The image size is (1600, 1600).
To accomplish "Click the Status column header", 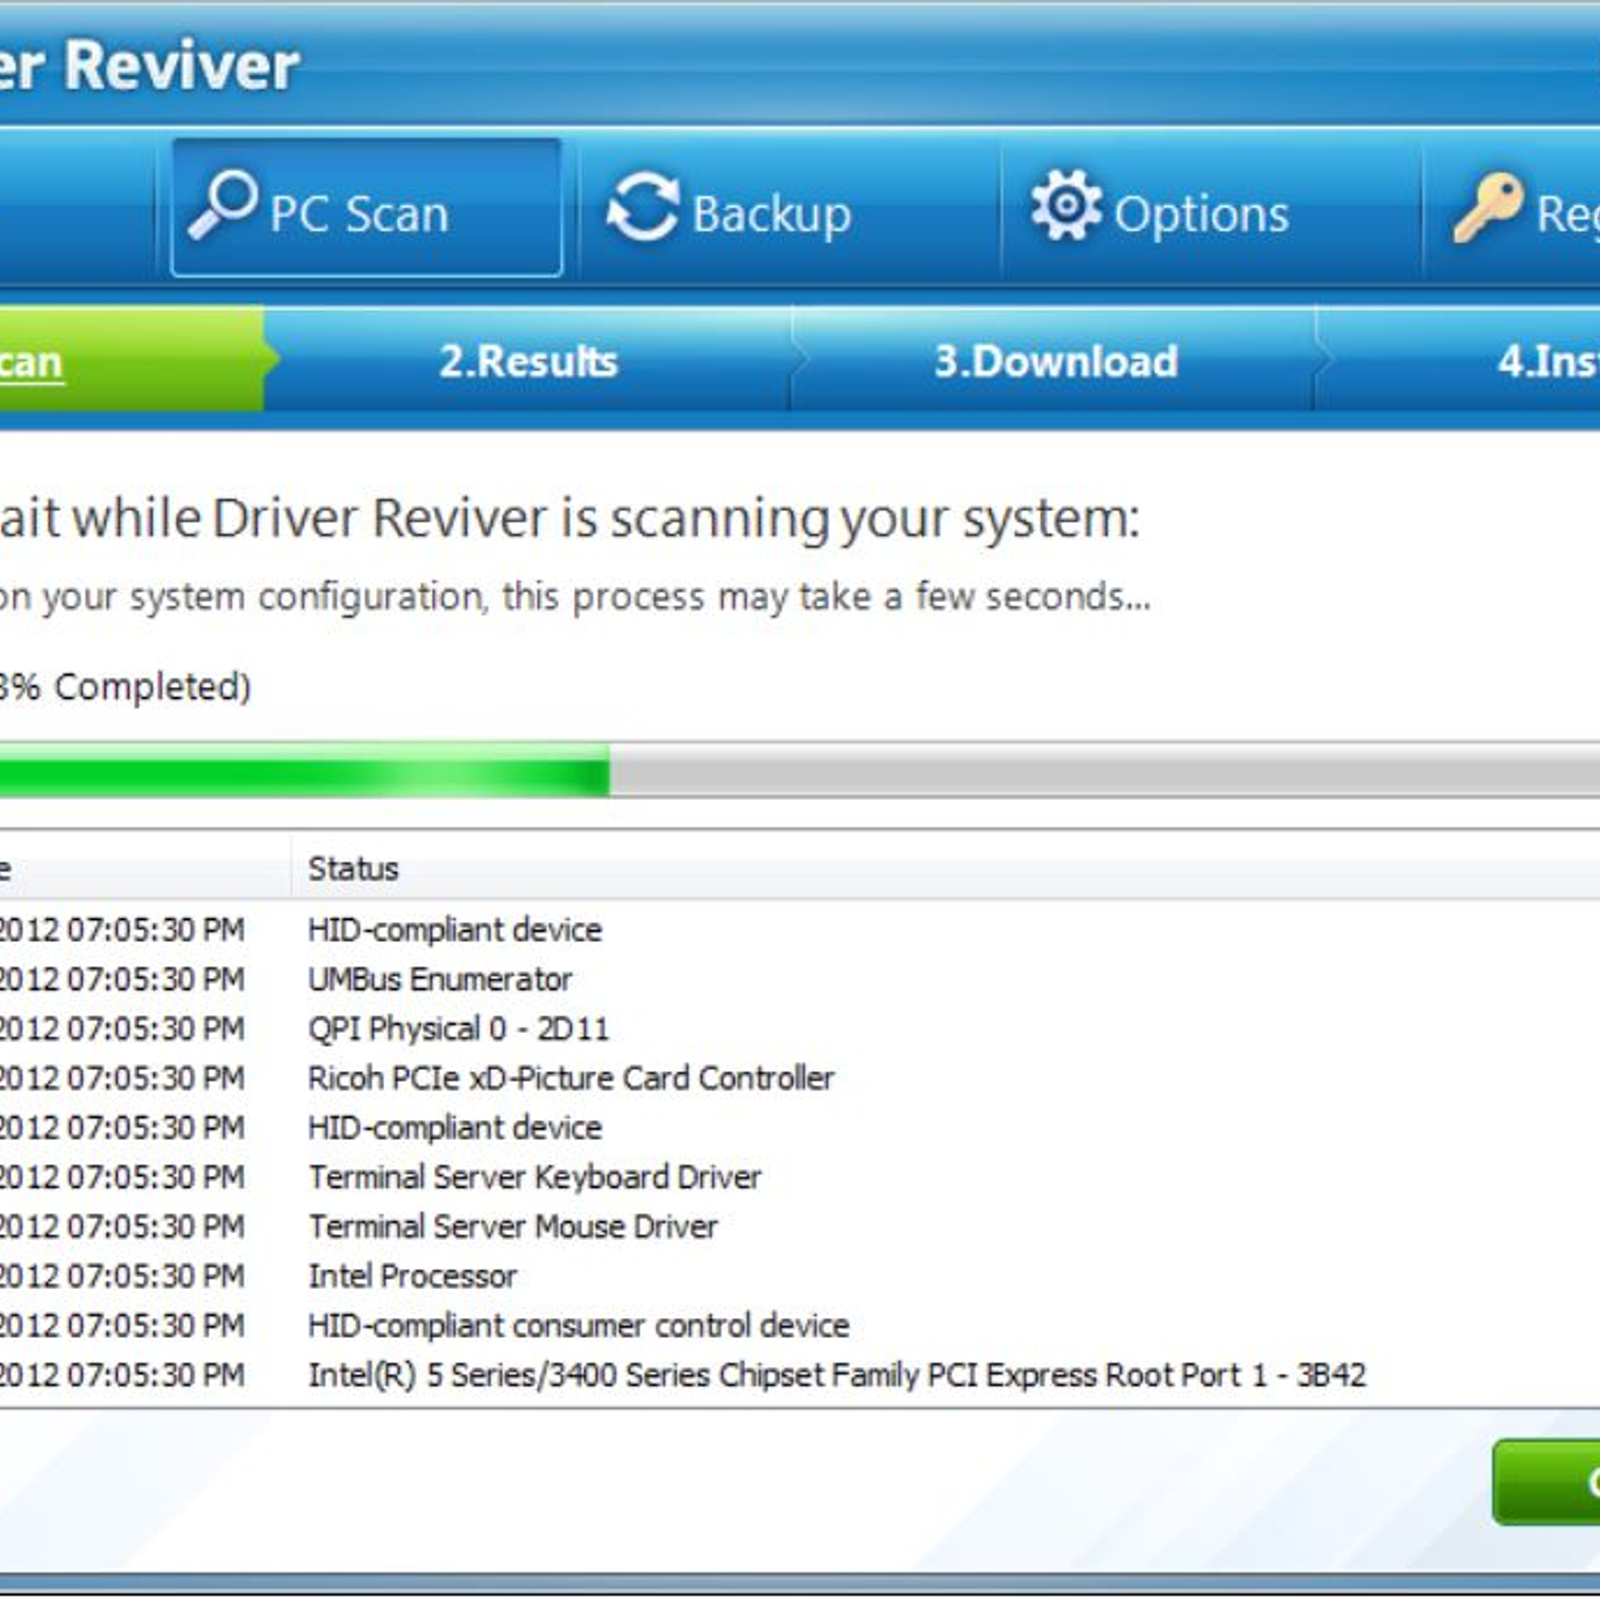I will 353,868.
